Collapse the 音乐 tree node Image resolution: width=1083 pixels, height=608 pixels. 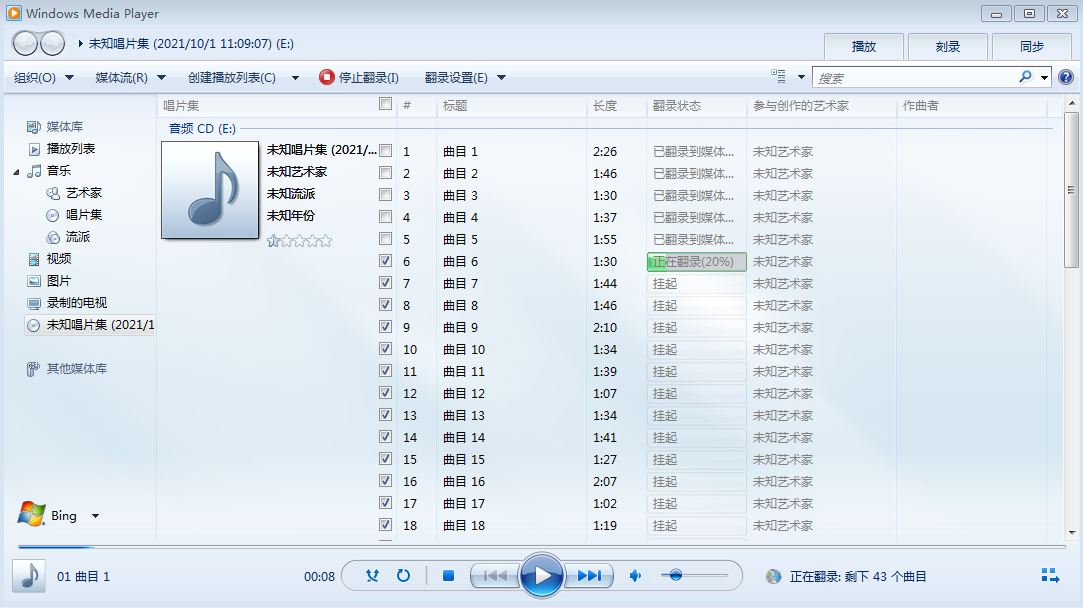click(x=17, y=172)
